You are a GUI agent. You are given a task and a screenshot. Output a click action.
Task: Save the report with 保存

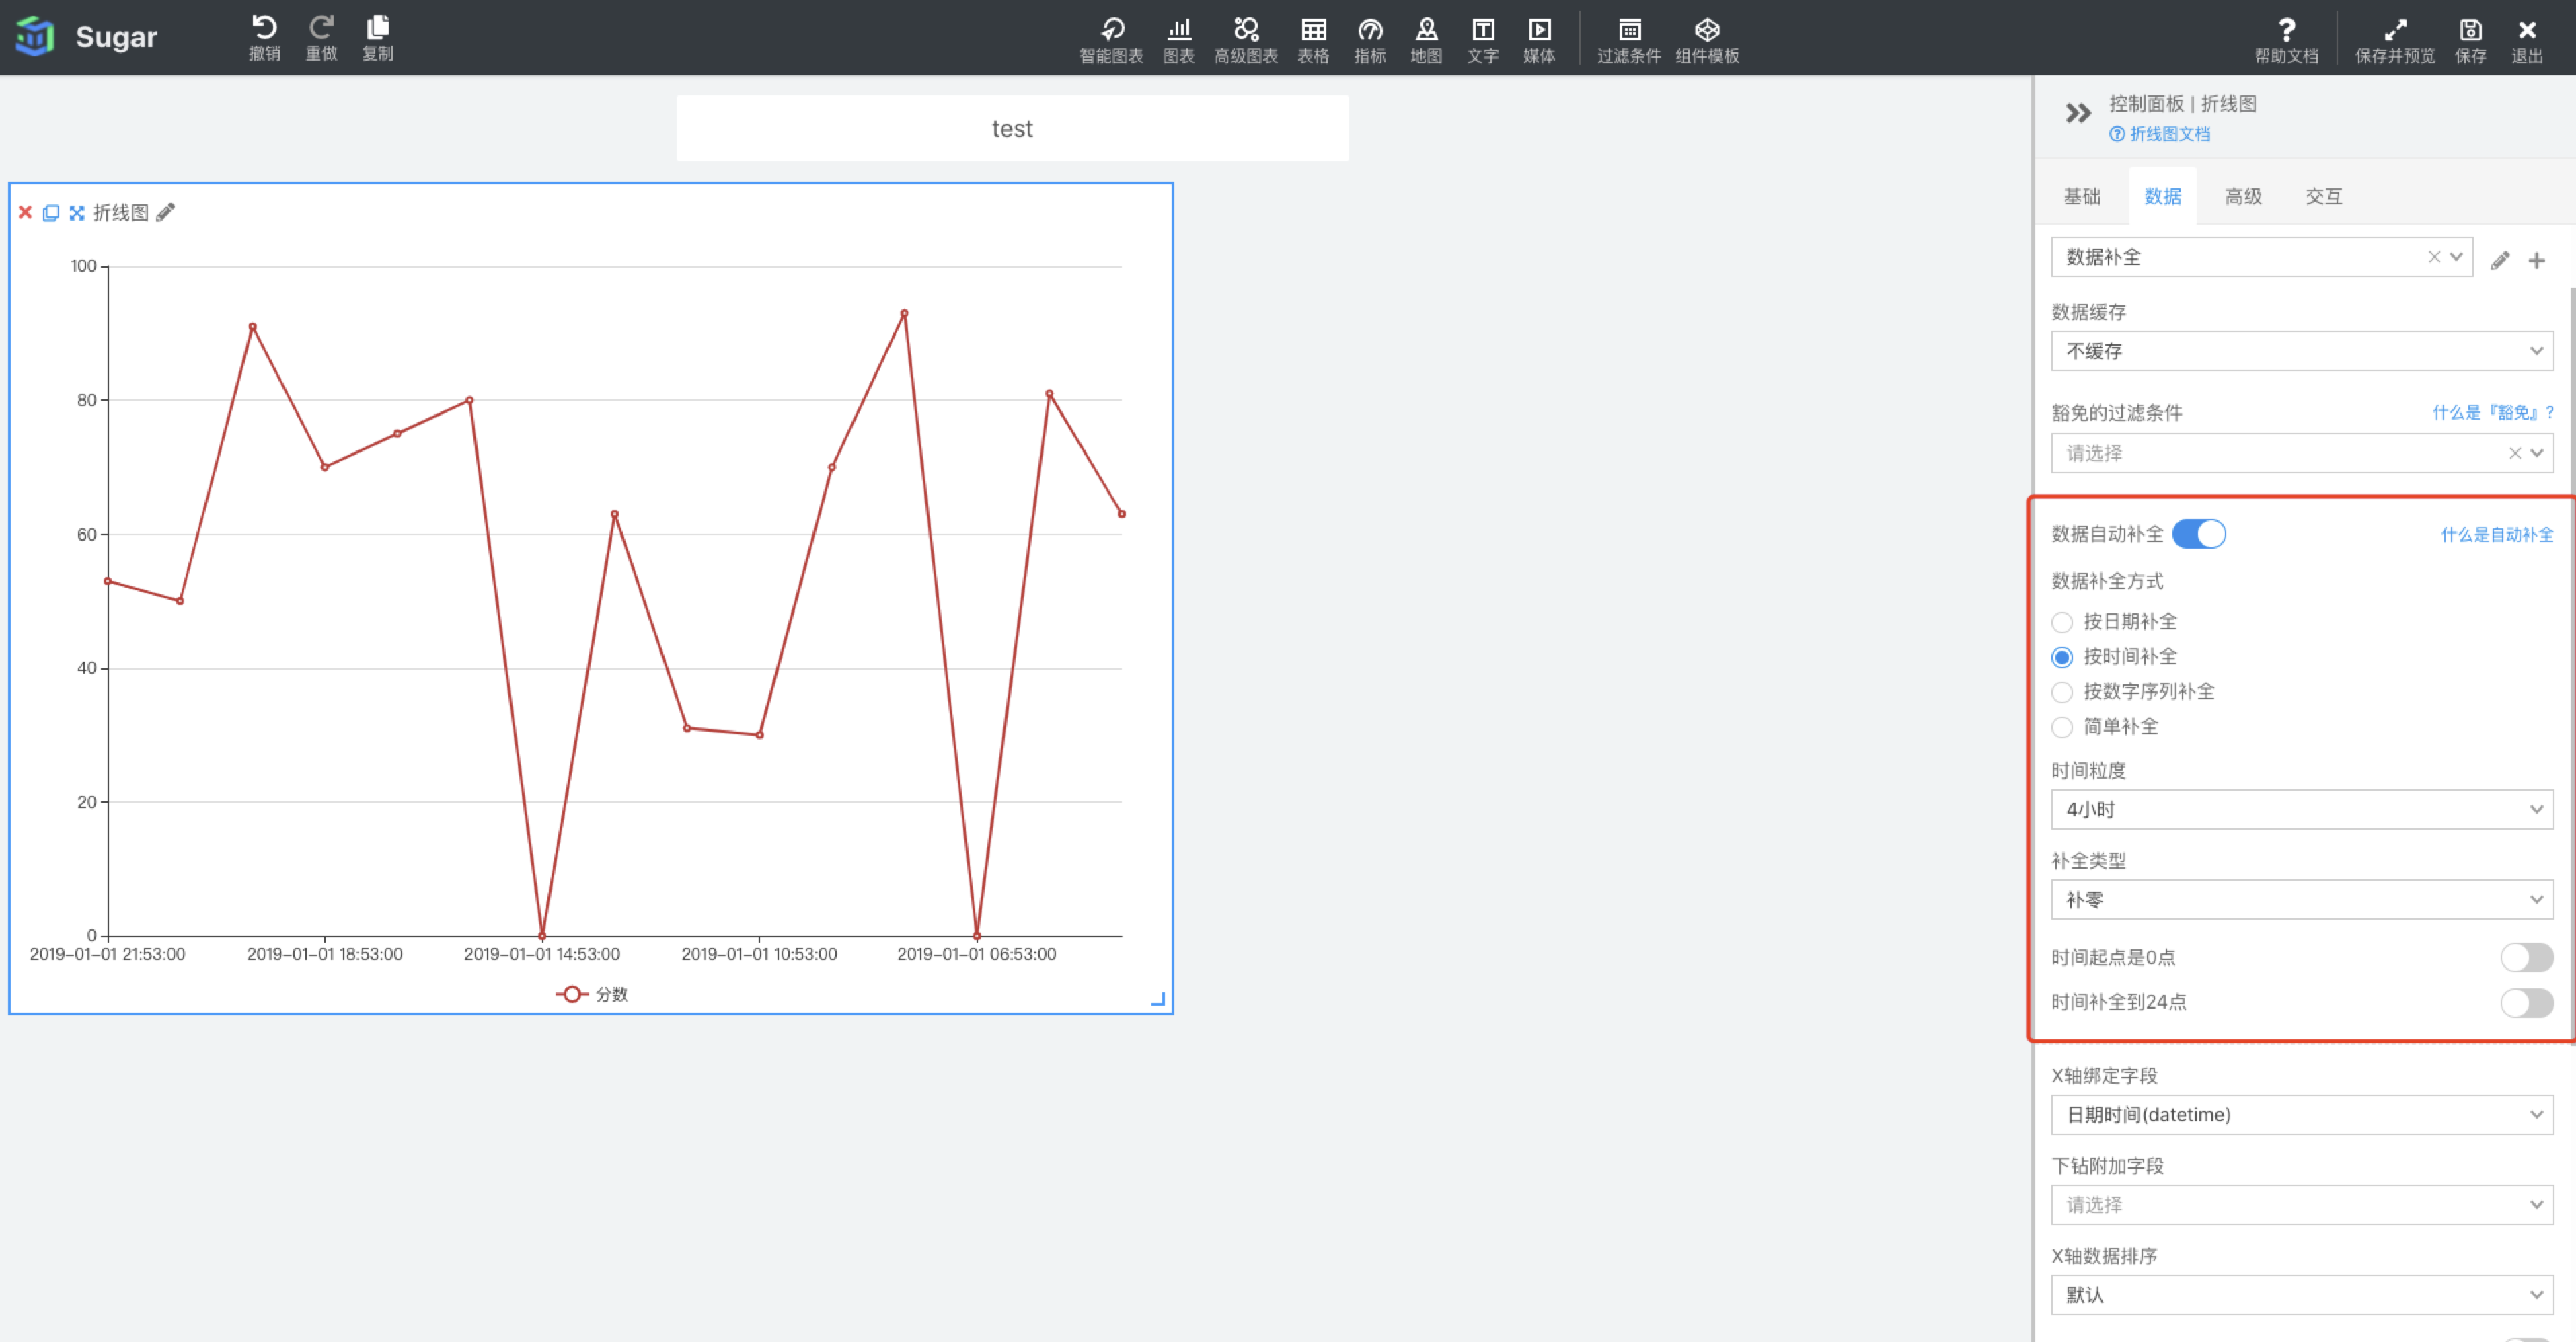coord(2470,40)
